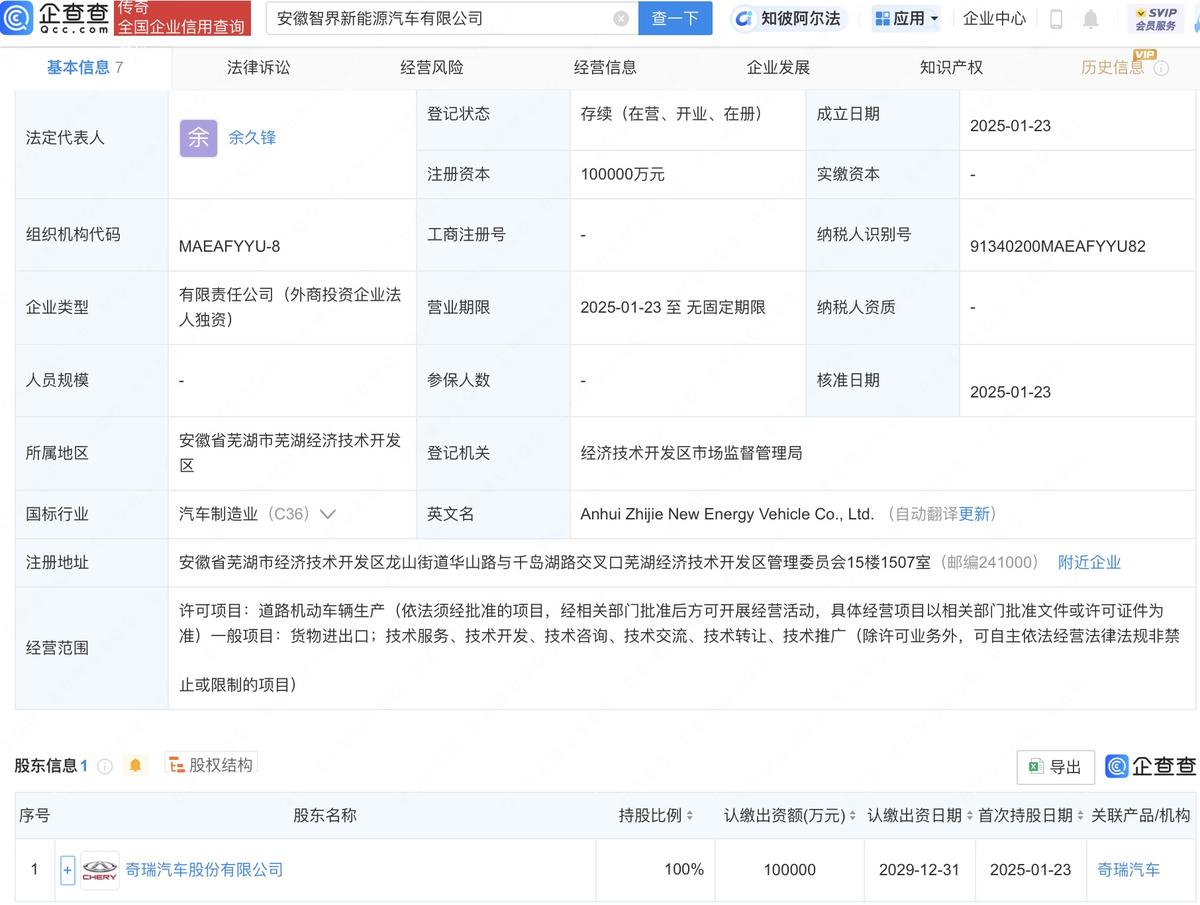This screenshot has width=1200, height=905.
Task: Switch to the 法律诉讼 tab
Action: (257, 67)
